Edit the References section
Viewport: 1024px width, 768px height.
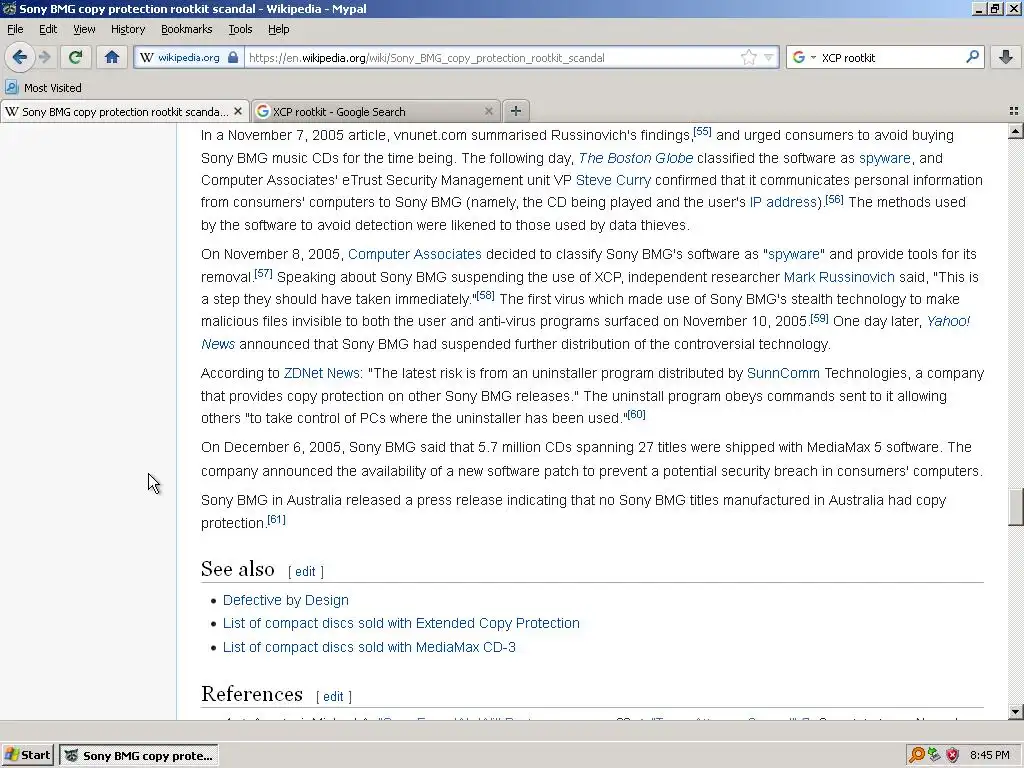(x=333, y=697)
